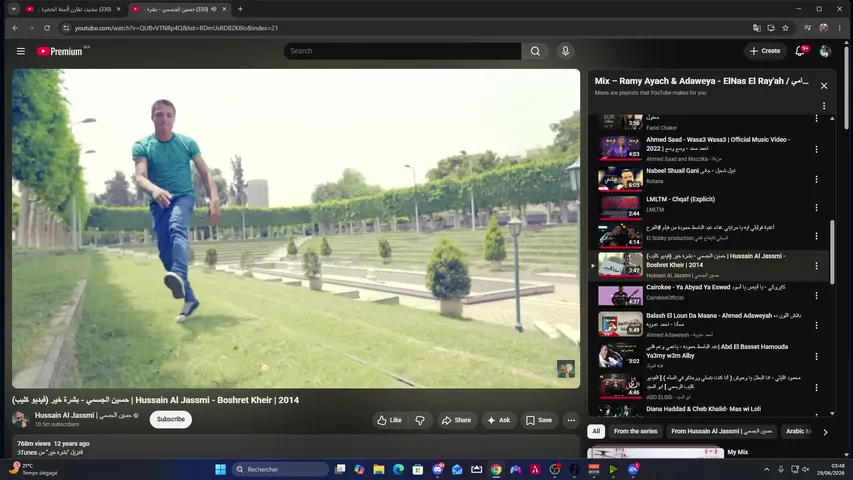Screen dimensions: 853x480
Task: Start voice search with microphone icon
Action: 565,51
